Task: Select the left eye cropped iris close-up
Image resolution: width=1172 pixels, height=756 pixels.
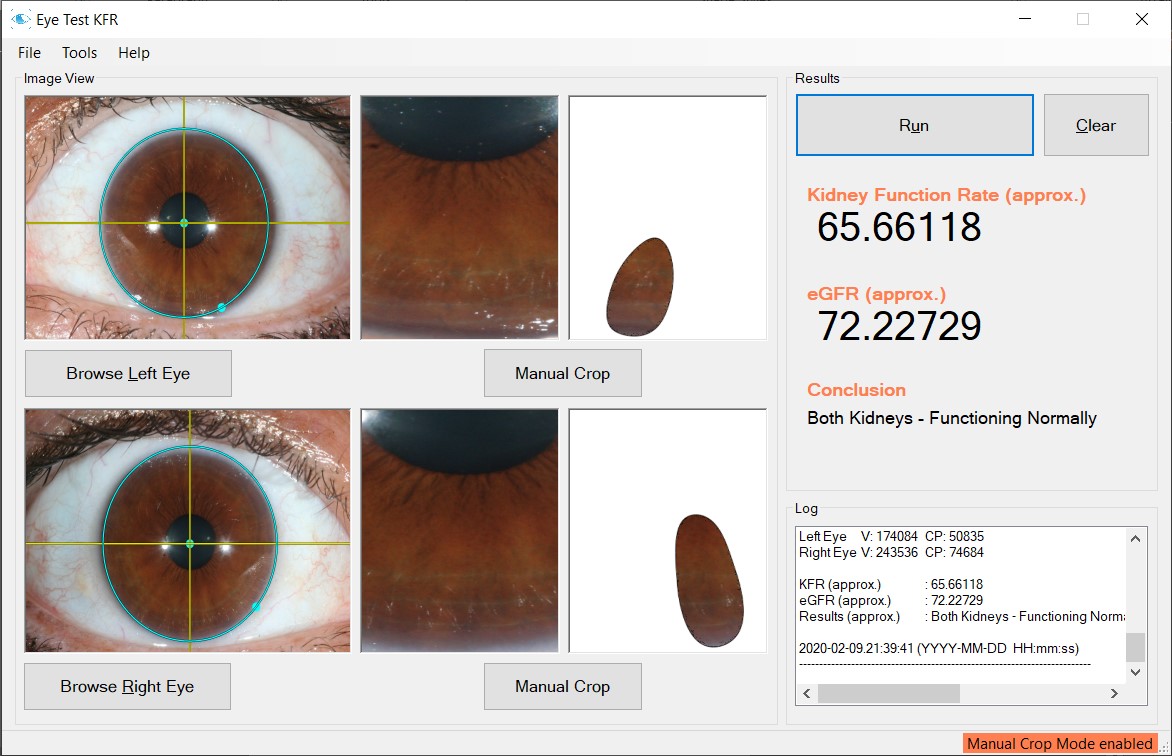Action: click(459, 217)
